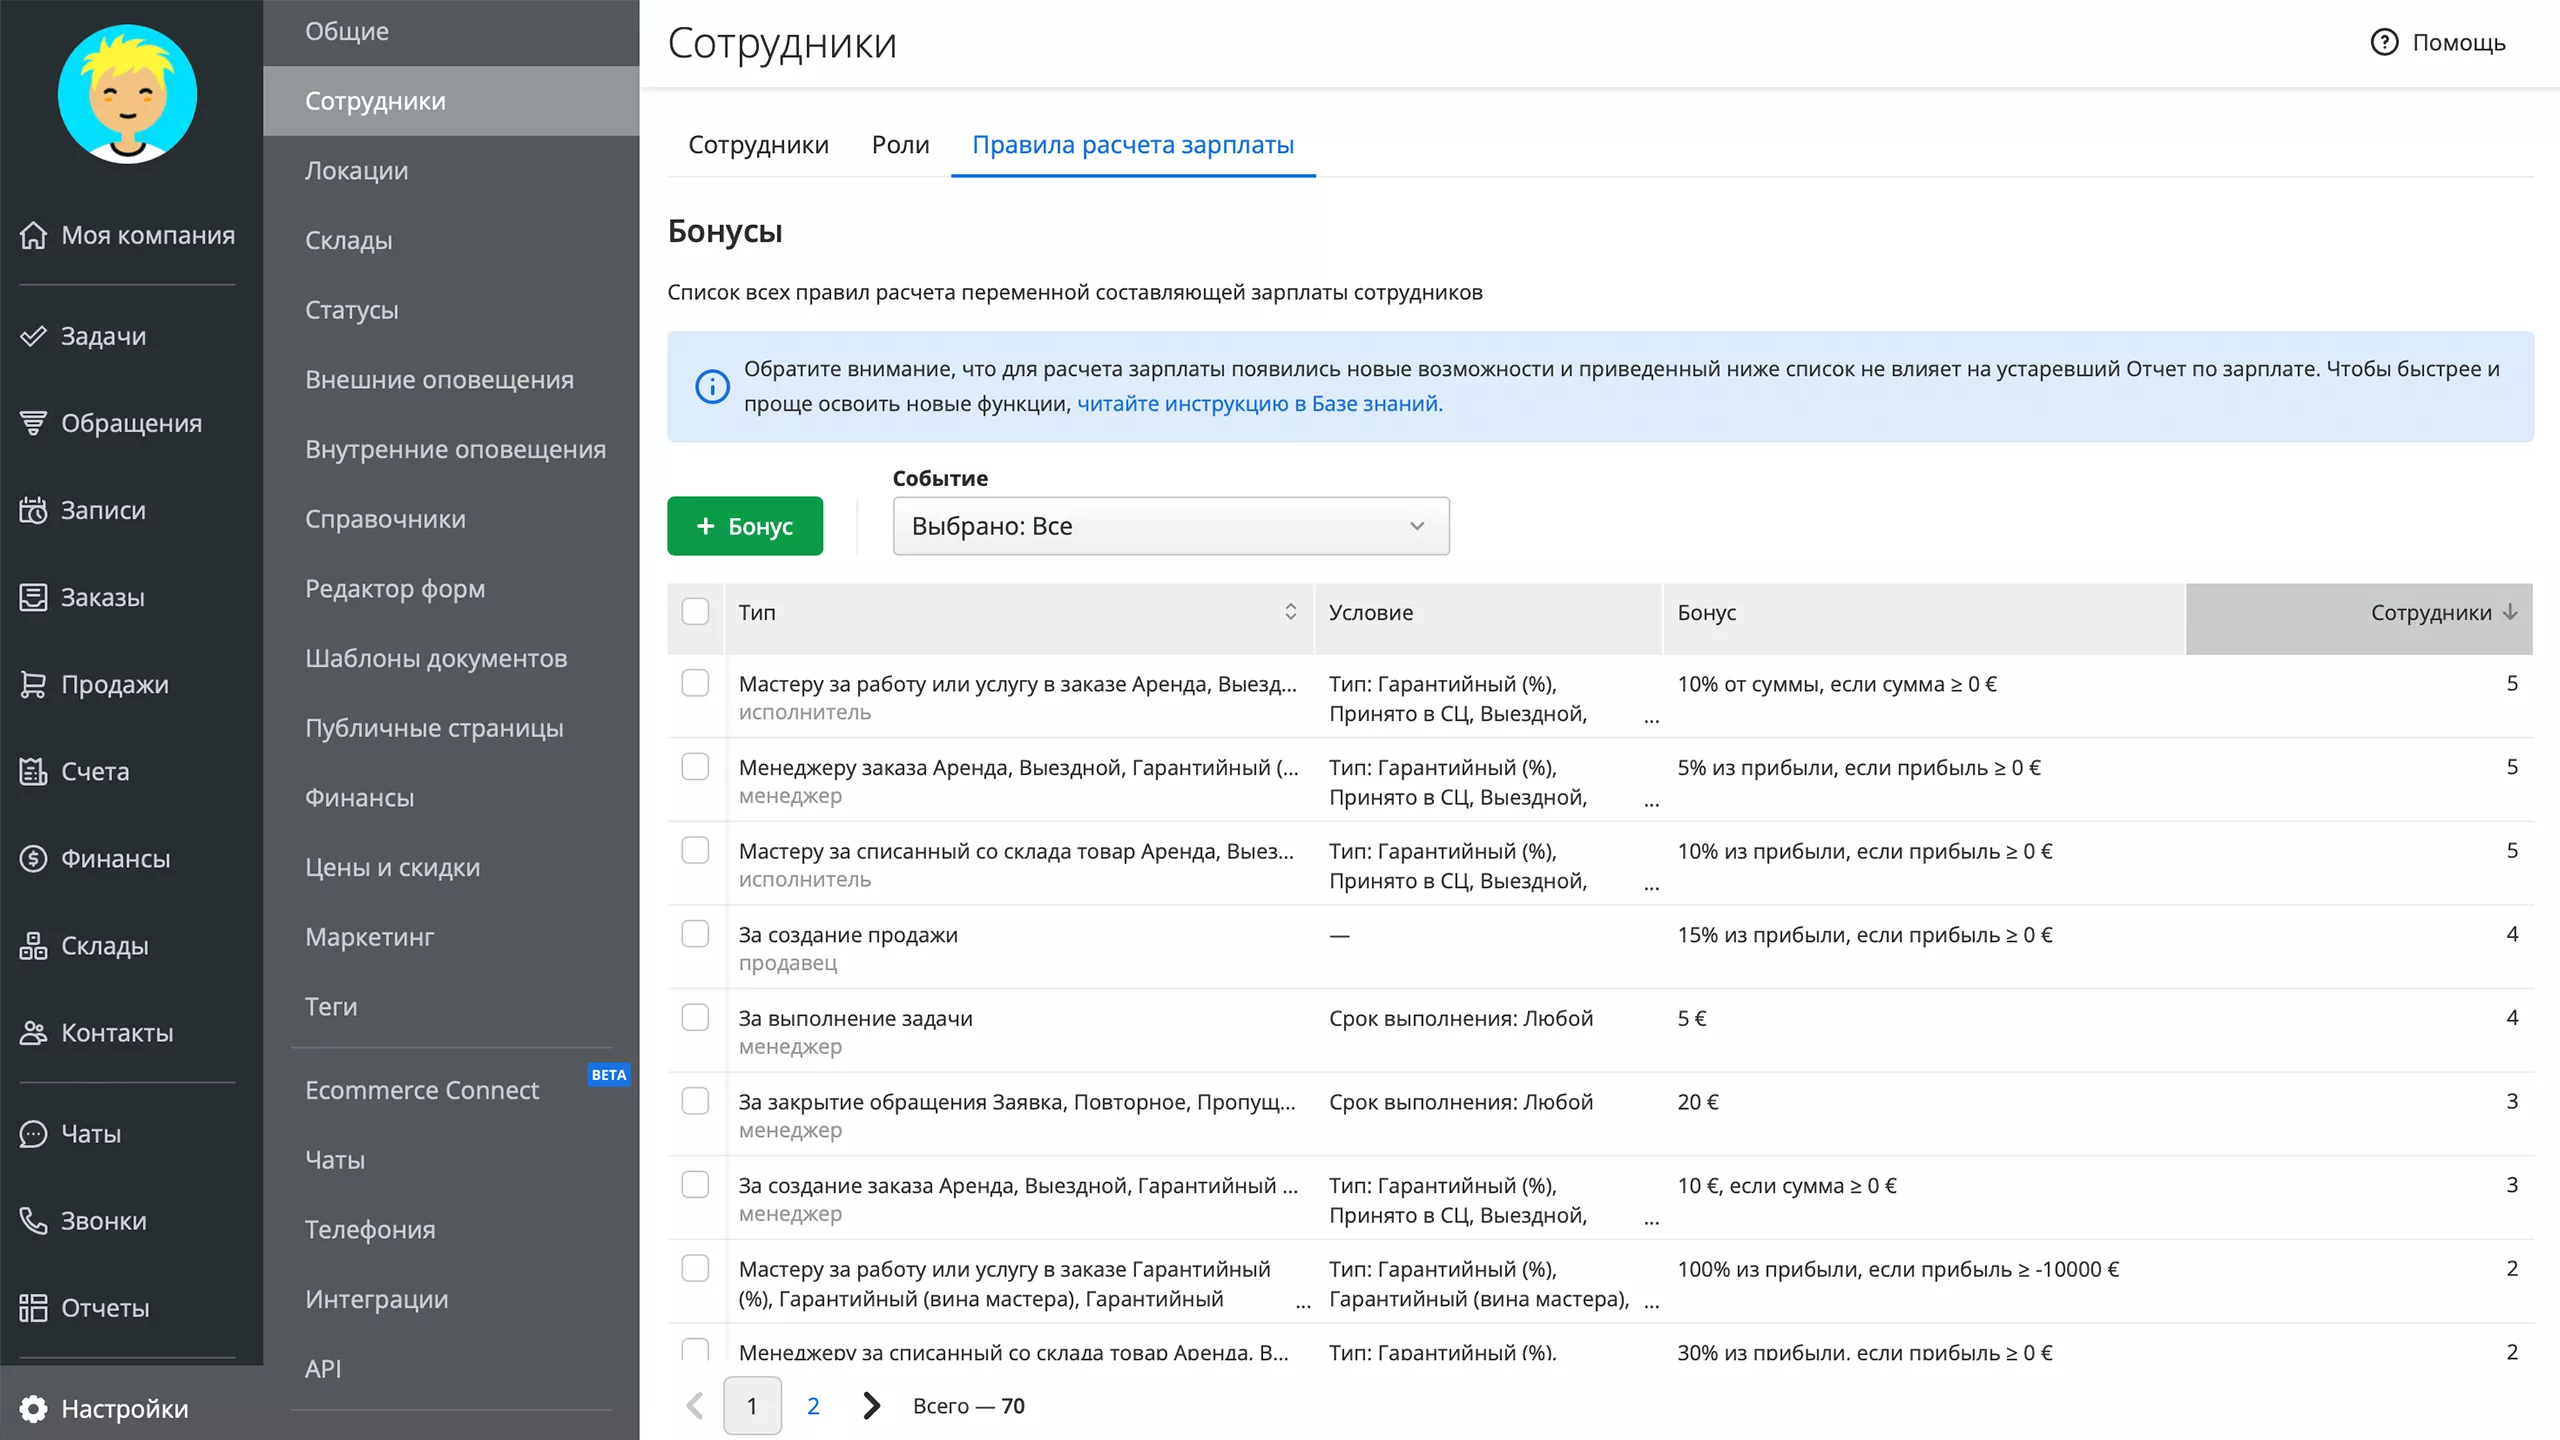Select checkbox for 'За выполнение задачи' row

[695, 1018]
